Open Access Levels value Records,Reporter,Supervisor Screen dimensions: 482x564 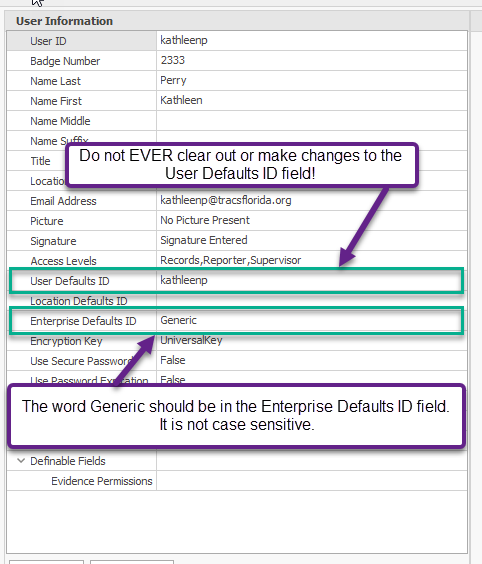click(312, 260)
